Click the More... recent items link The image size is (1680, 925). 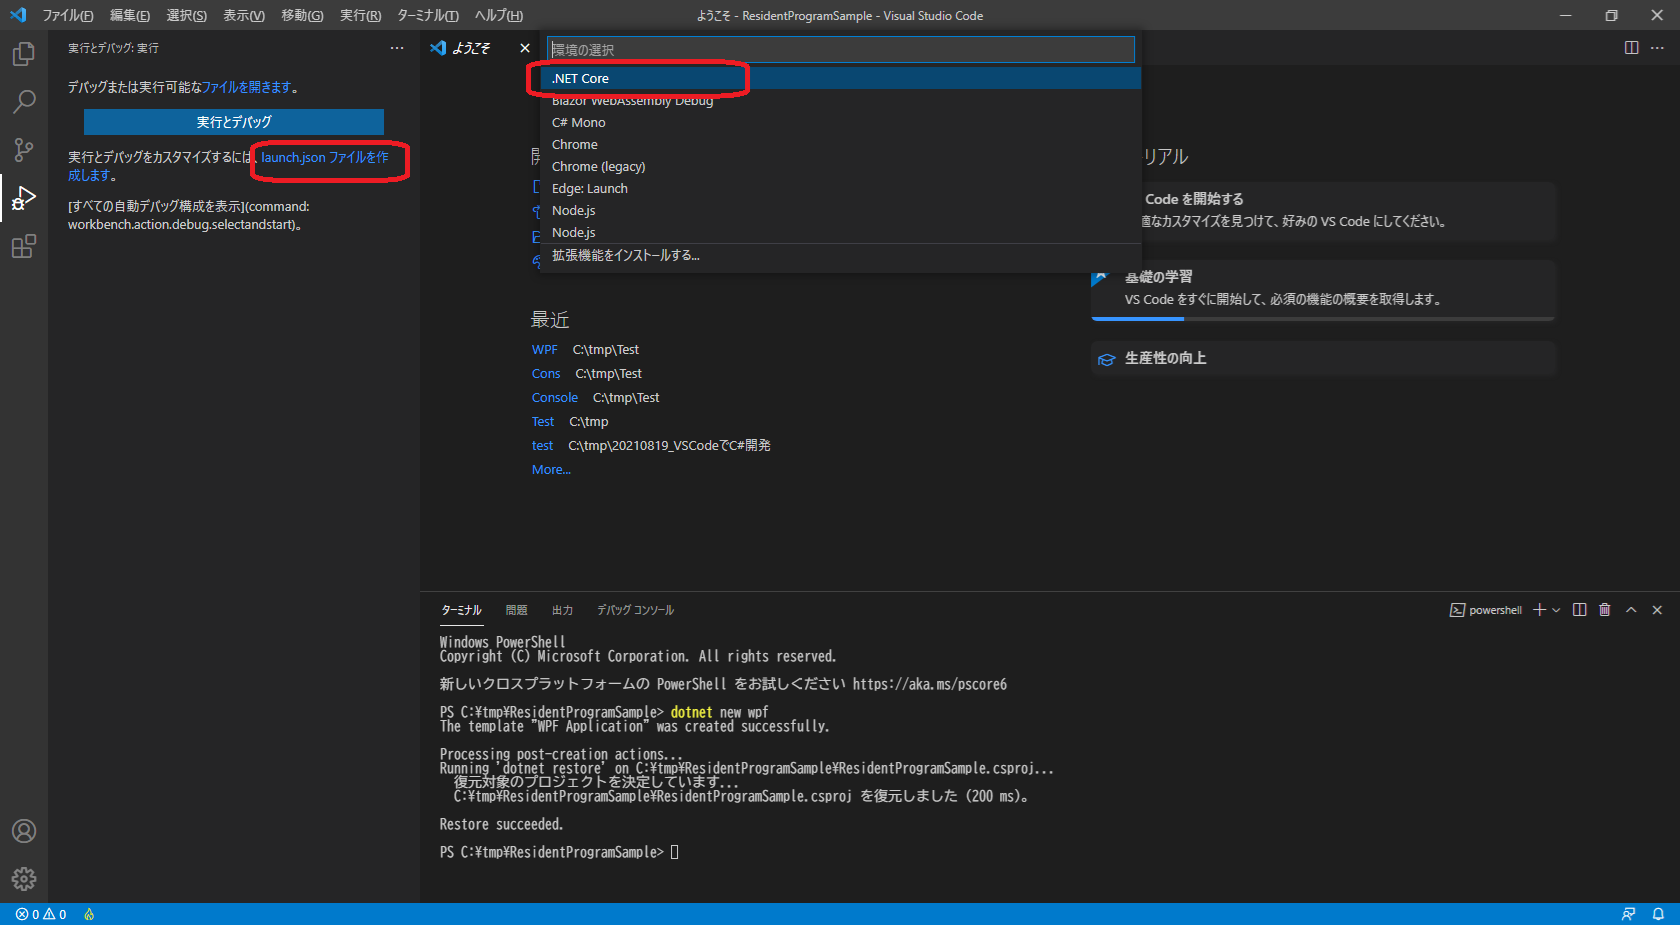(551, 470)
